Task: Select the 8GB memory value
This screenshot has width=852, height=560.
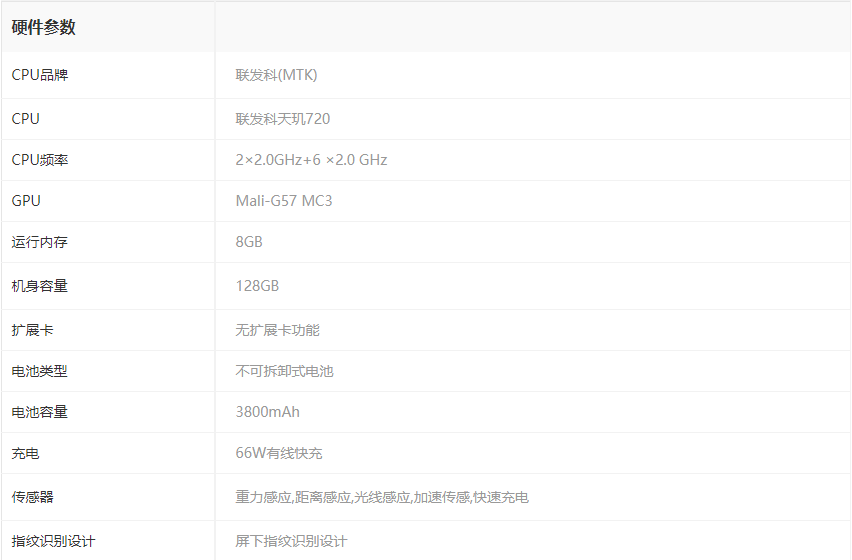Action: tap(249, 242)
